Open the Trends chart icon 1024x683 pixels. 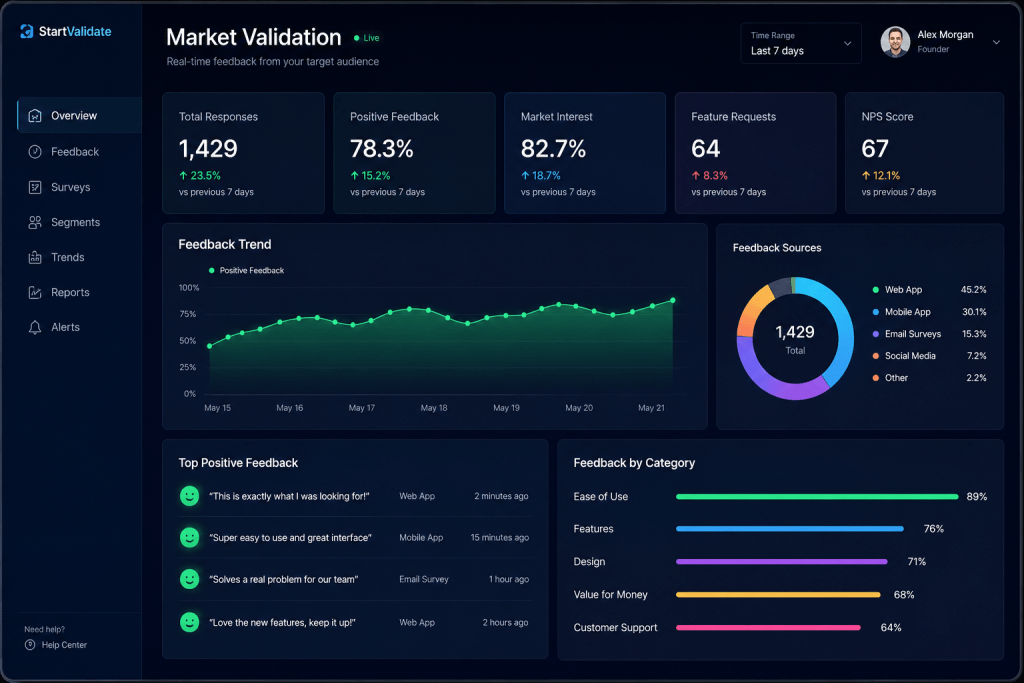pos(35,257)
